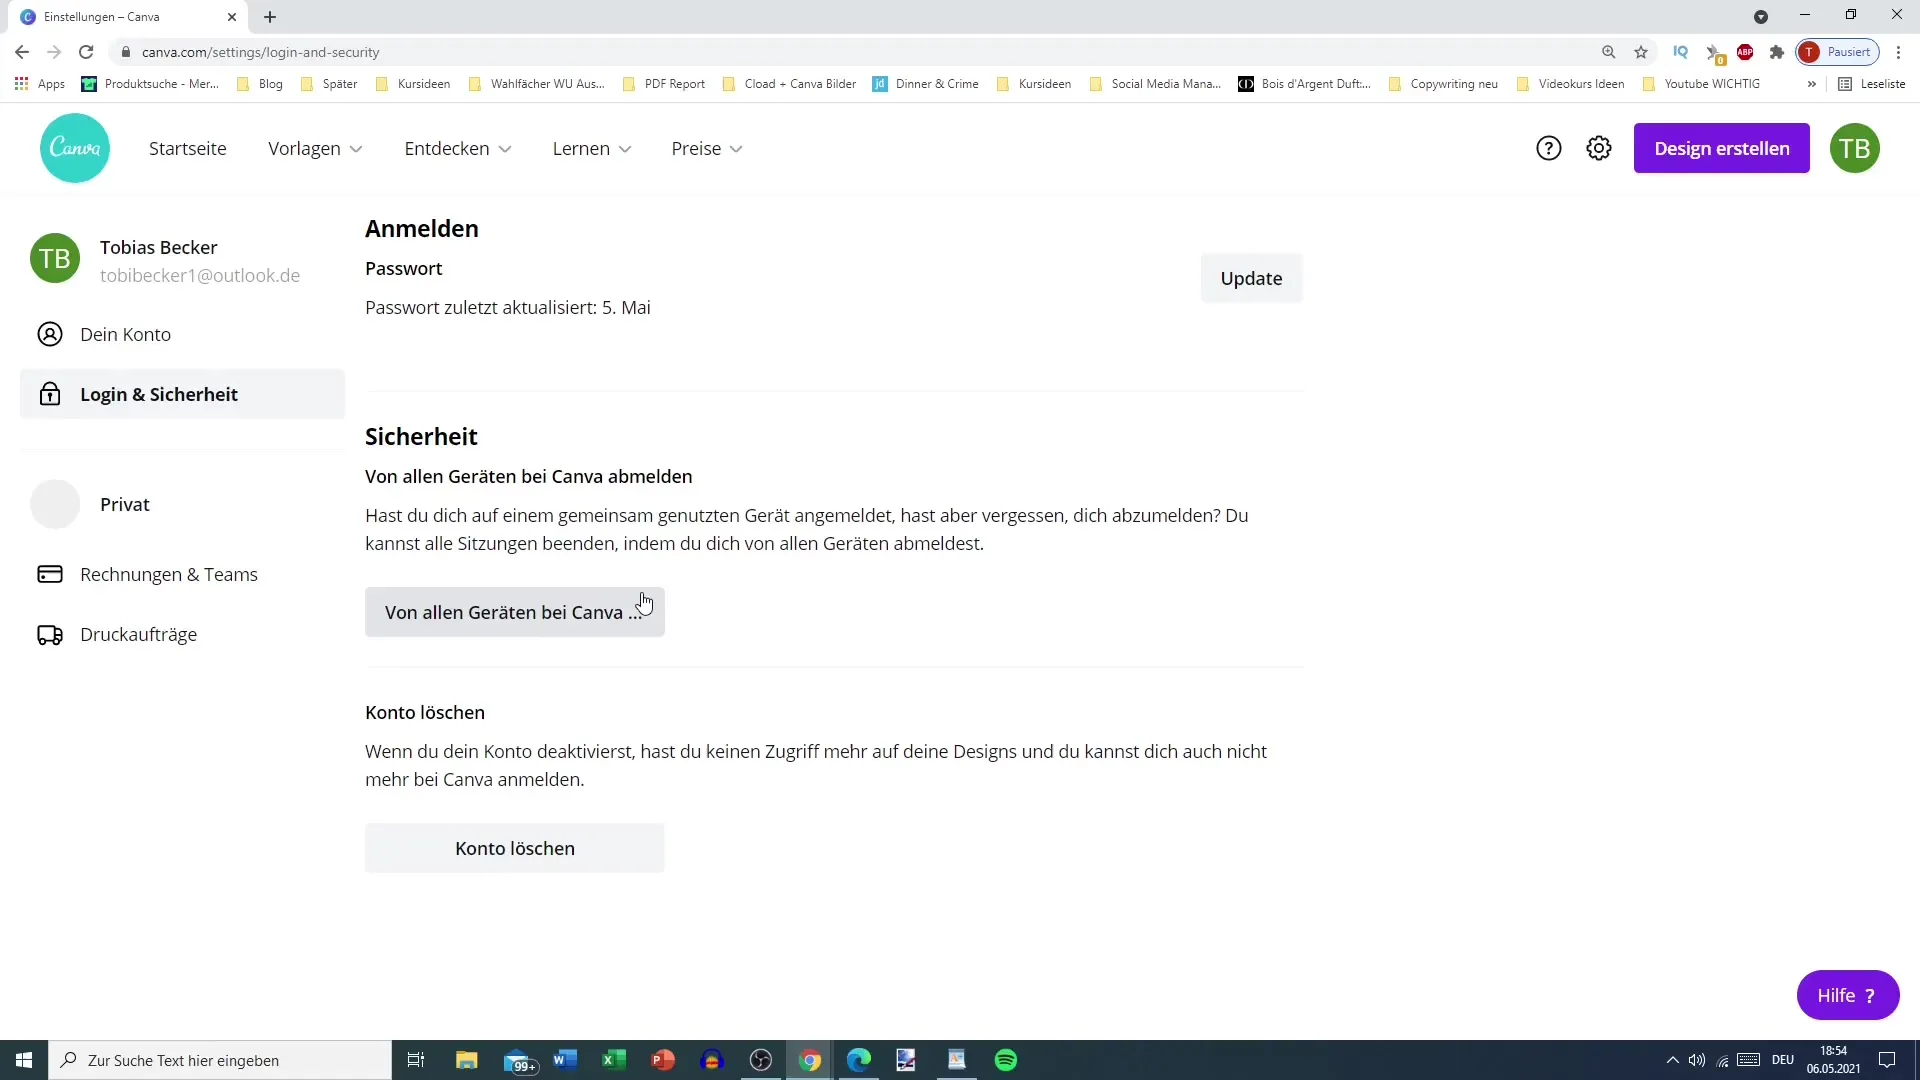
Task: Bookmark this page with the star icon
Action: click(1641, 52)
